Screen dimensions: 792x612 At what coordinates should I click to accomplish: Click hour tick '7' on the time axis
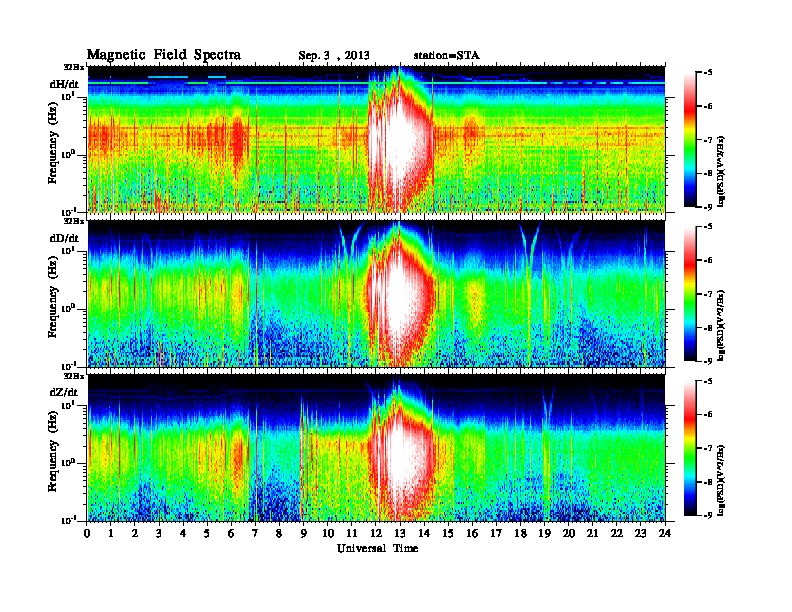click(256, 533)
